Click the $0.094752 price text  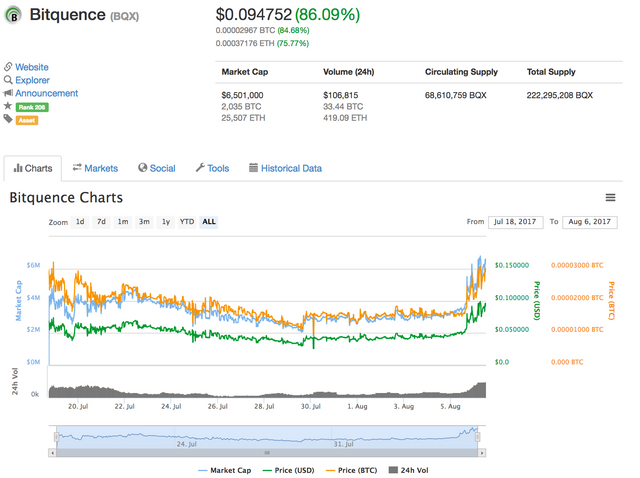click(253, 15)
